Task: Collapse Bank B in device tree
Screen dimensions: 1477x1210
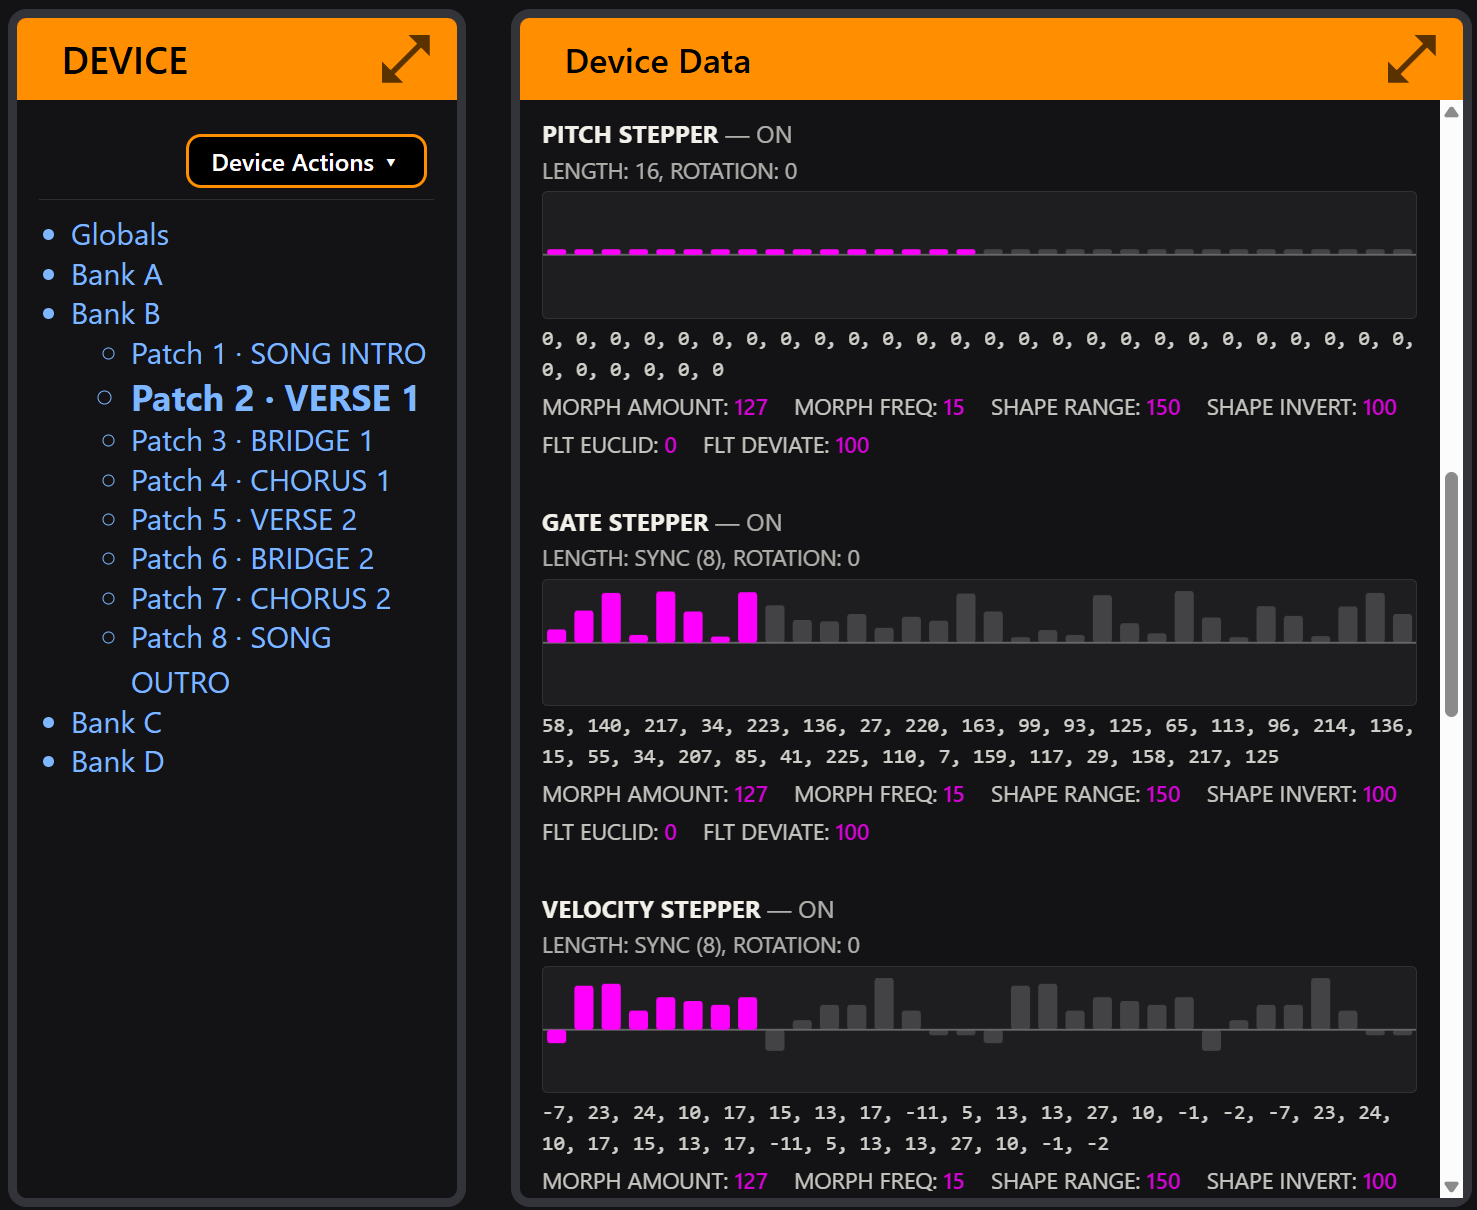Action: 116,313
